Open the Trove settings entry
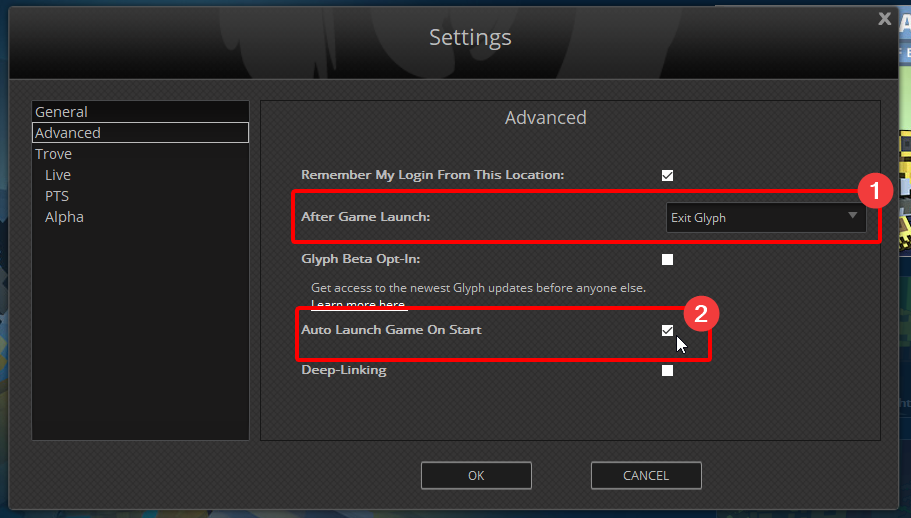This screenshot has height=518, width=911. (x=140, y=154)
